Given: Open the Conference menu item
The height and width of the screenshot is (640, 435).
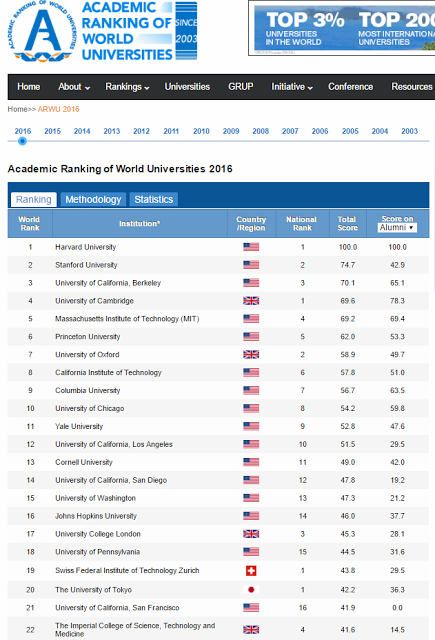Looking at the screenshot, I should point(351,87).
